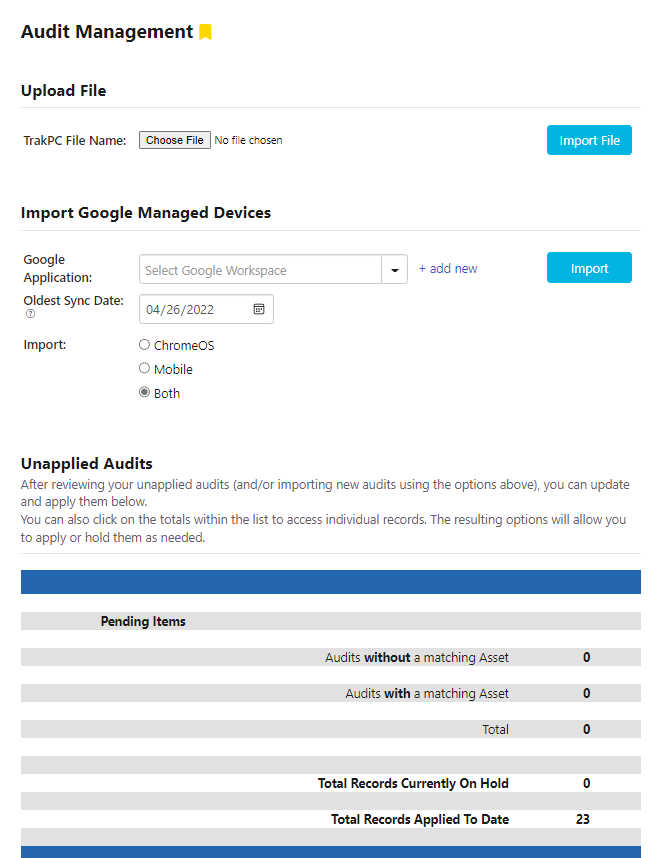Click the Import File button
Screen dimensions: 664x858
[589, 140]
